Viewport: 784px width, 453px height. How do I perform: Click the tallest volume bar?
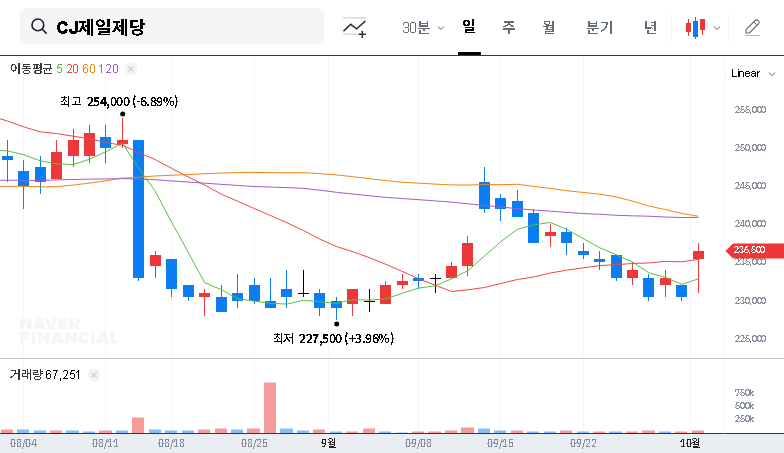coord(269,405)
